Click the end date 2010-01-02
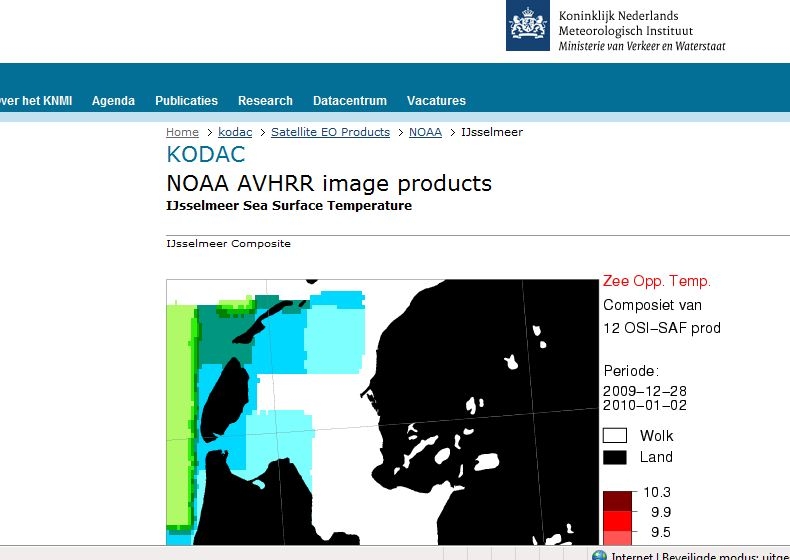 645,405
